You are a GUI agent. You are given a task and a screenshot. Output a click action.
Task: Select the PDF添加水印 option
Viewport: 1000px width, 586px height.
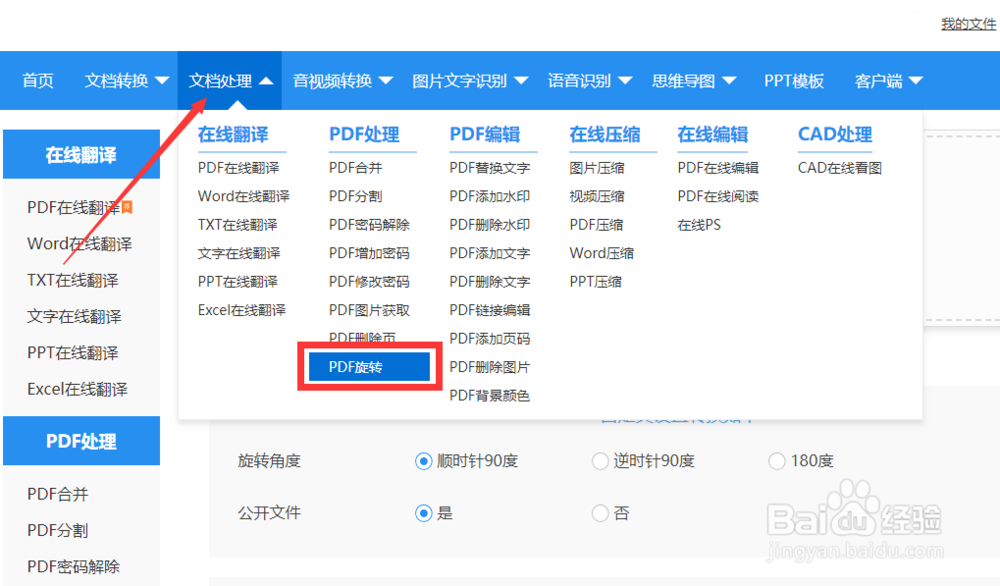(x=493, y=195)
